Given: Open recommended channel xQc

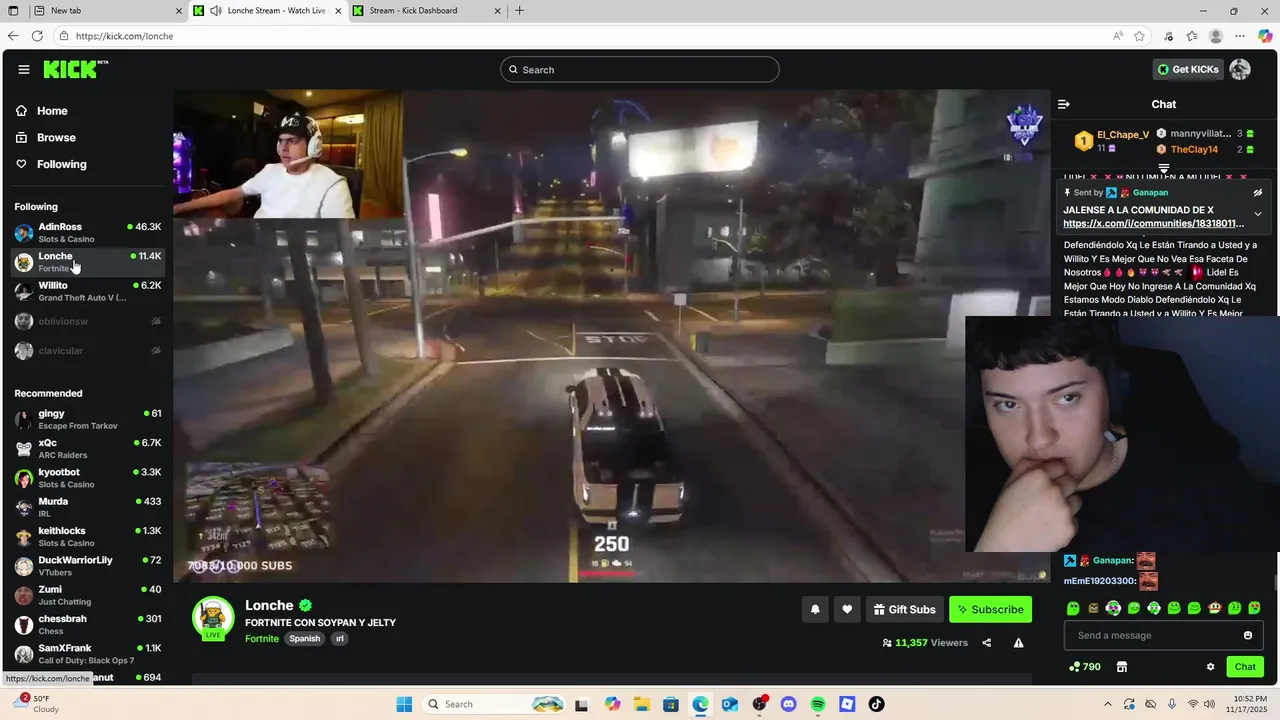Looking at the screenshot, I should click(x=88, y=449).
